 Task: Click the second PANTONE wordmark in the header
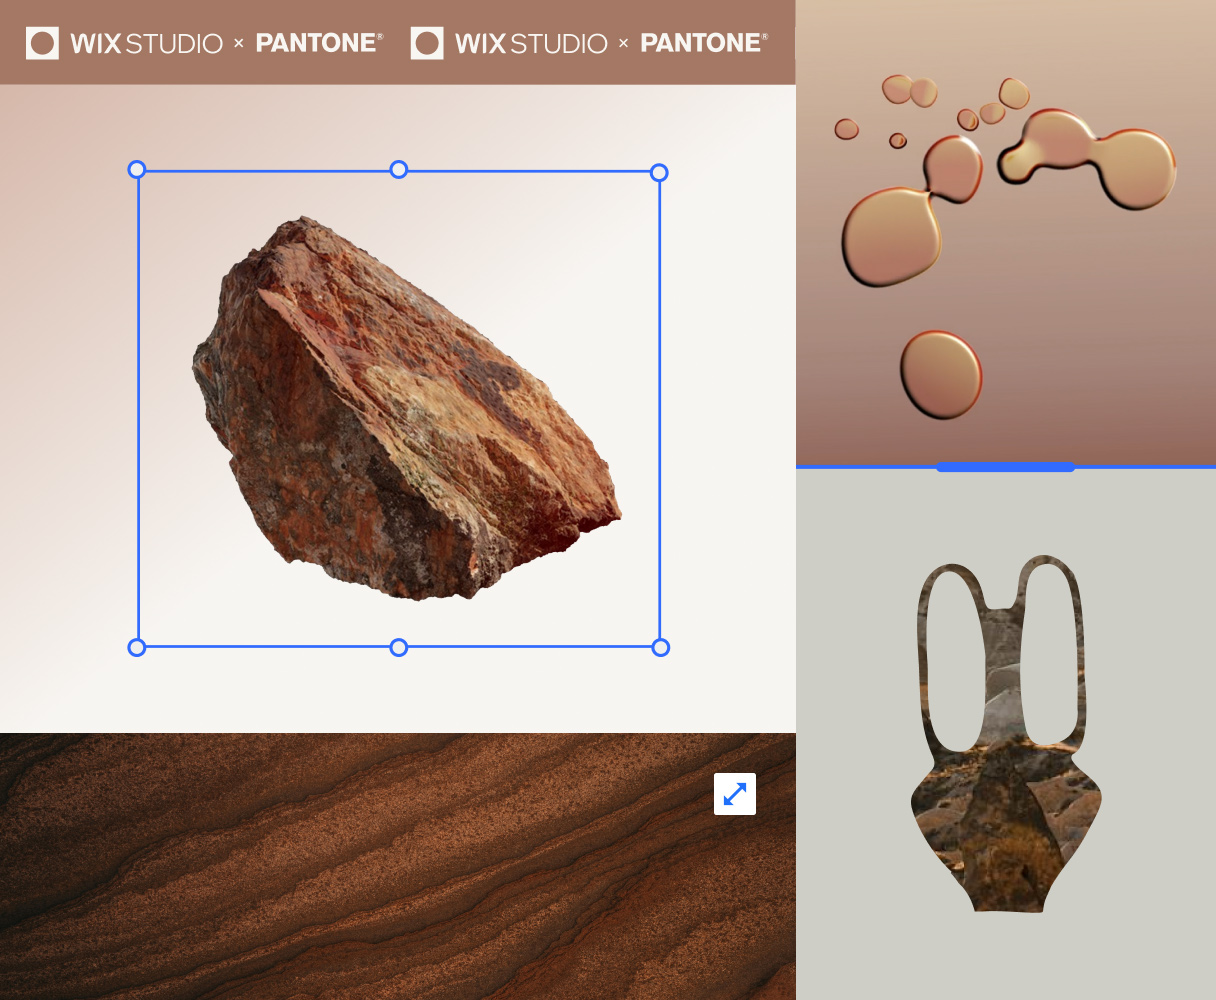point(704,43)
